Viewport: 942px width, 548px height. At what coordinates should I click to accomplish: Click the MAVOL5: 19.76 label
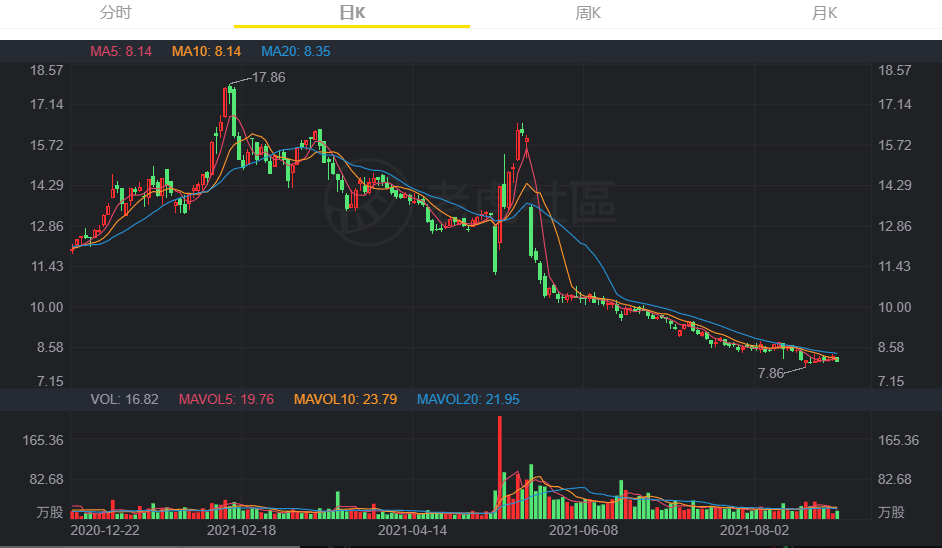click(226, 400)
